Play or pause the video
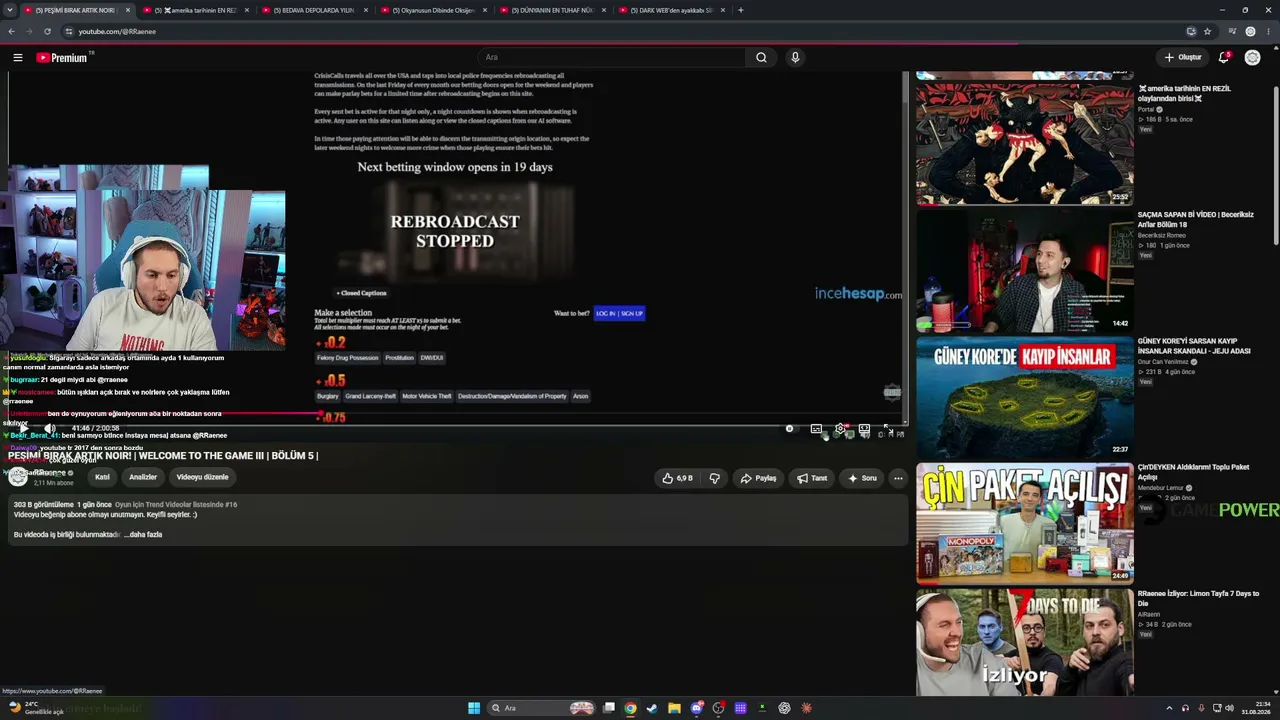The width and height of the screenshot is (1280, 720). pos(24,428)
